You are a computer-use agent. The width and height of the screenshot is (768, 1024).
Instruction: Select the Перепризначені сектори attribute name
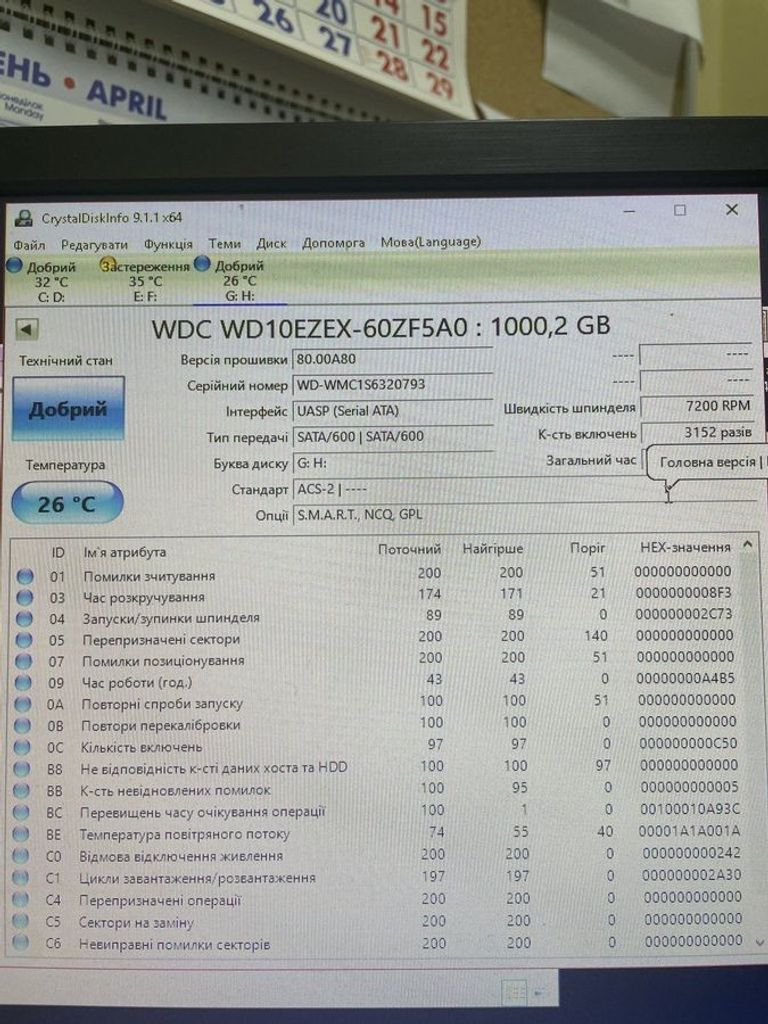click(161, 640)
